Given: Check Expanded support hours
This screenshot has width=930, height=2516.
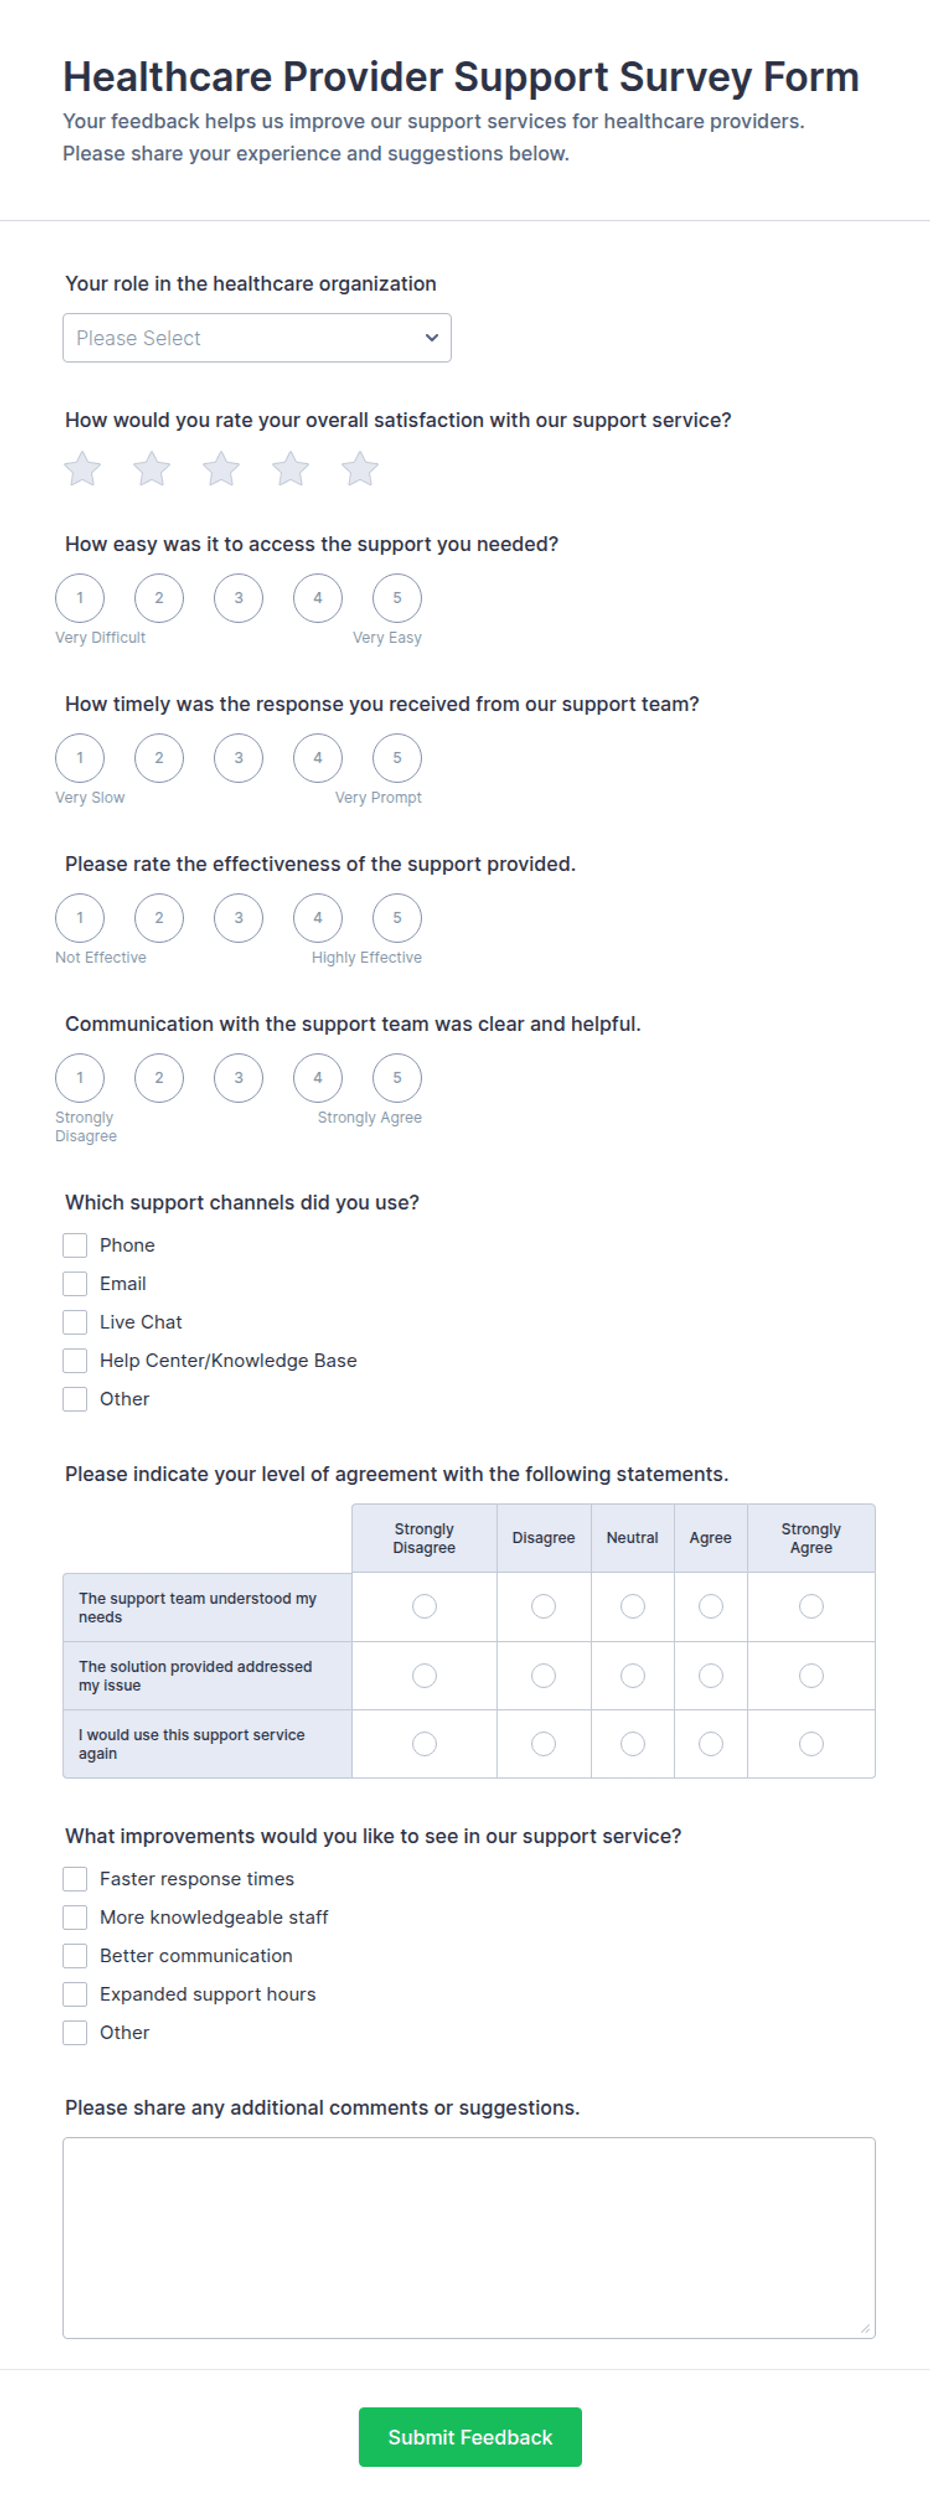Looking at the screenshot, I should [x=75, y=1994].
